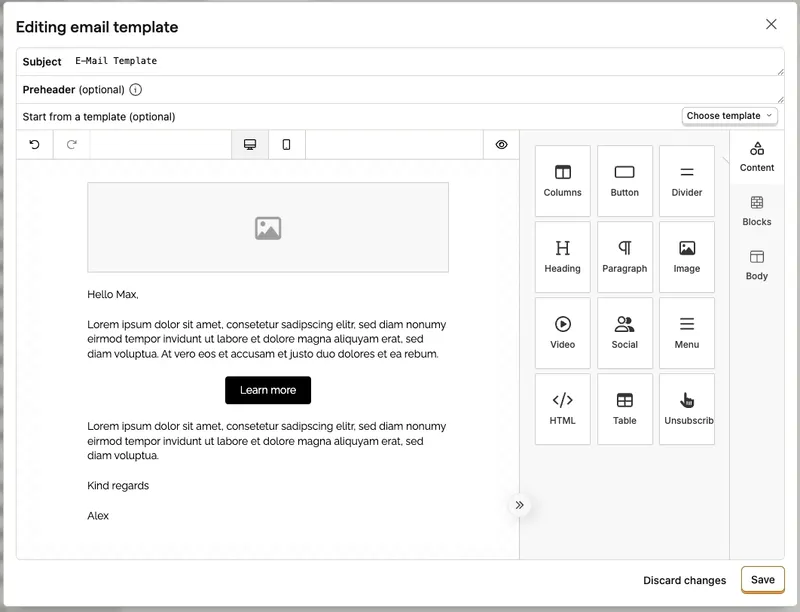This screenshot has height=612, width=800.
Task: Enable desktop preview mode
Action: click(249, 144)
